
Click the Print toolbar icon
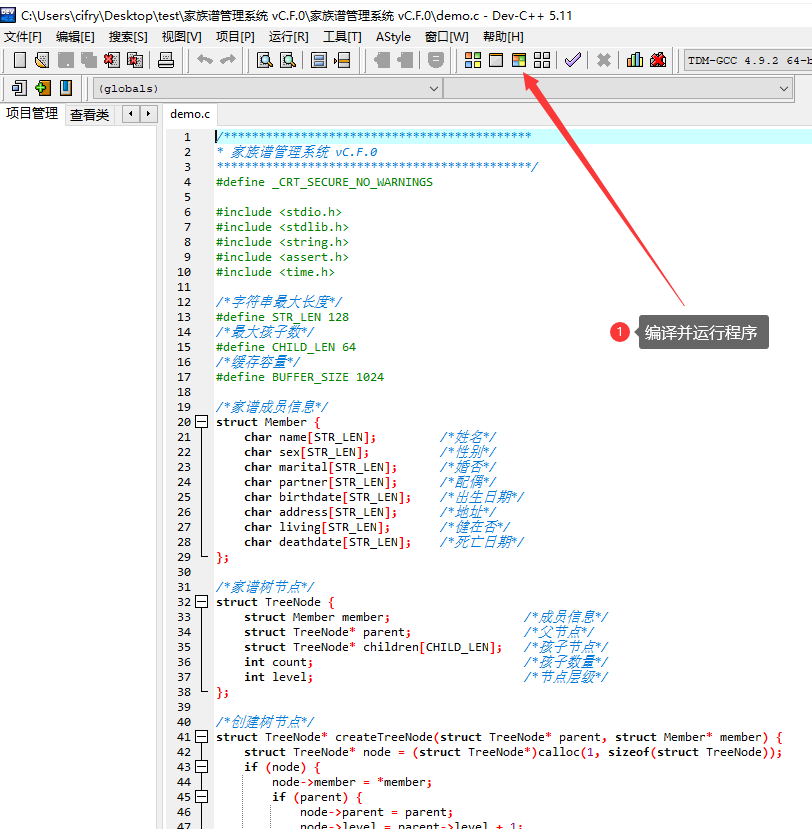point(166,60)
